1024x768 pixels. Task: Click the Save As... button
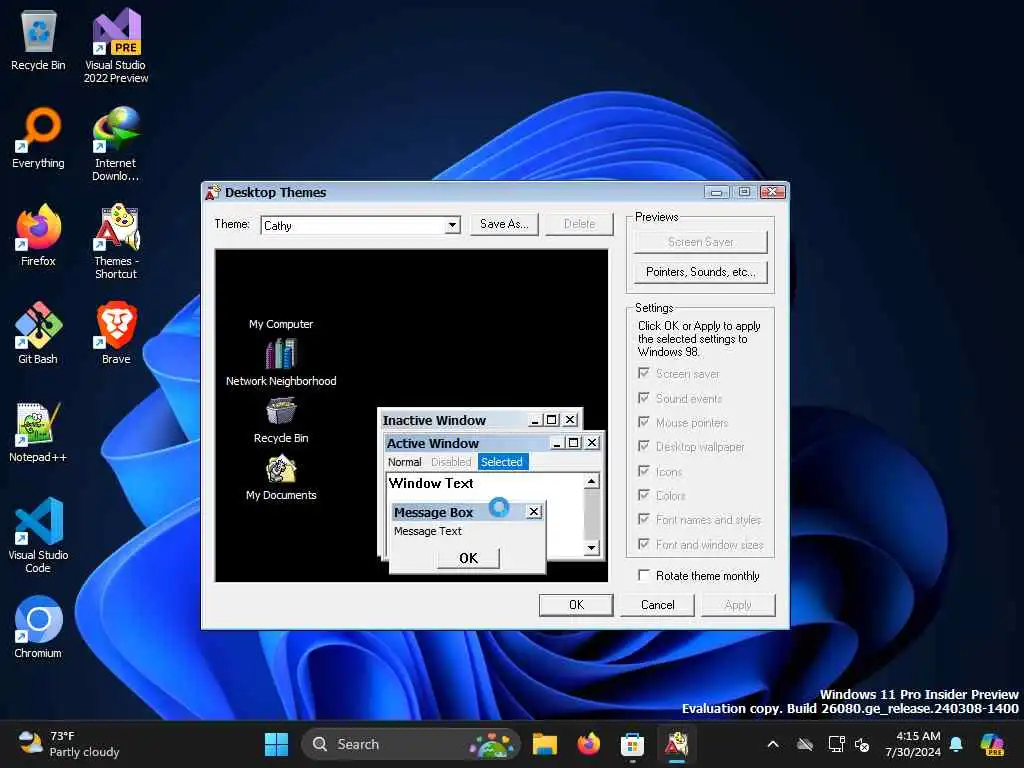504,224
